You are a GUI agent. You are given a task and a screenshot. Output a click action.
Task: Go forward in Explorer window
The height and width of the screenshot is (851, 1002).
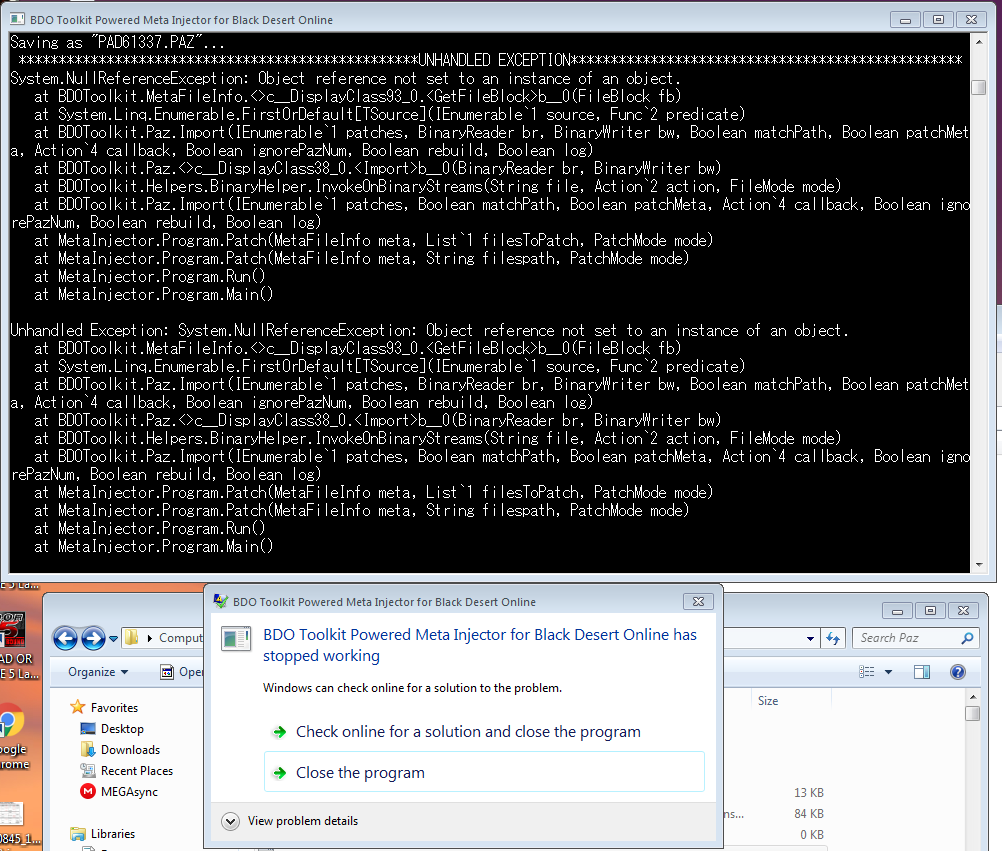click(93, 638)
